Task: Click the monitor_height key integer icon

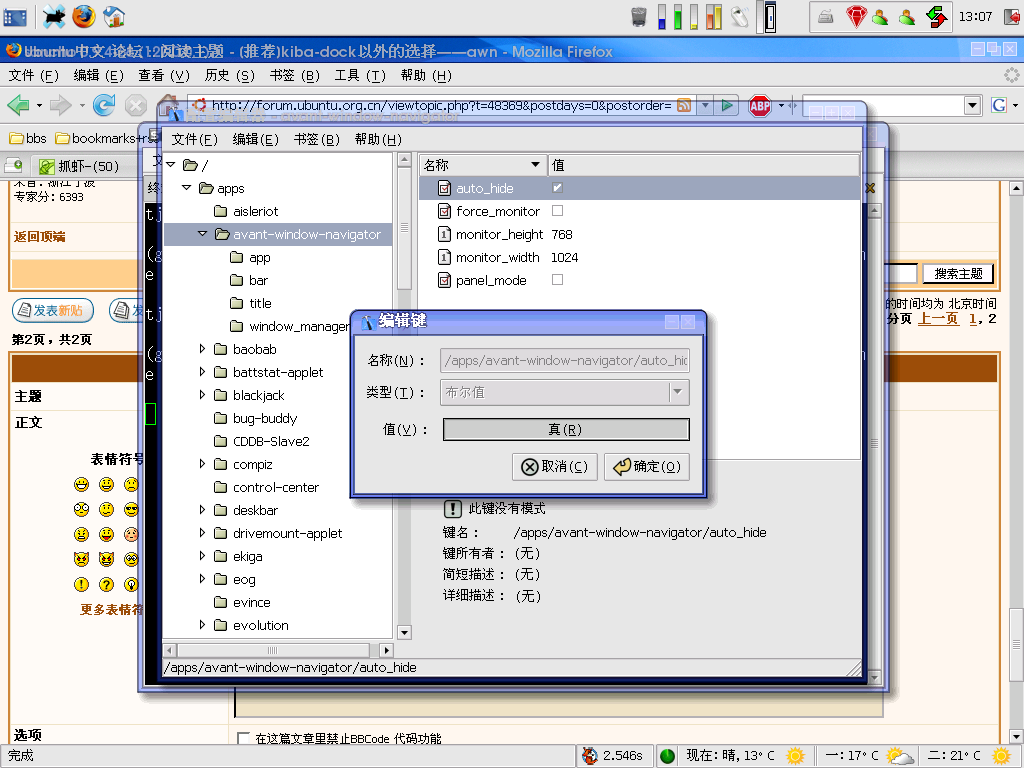Action: (x=444, y=234)
